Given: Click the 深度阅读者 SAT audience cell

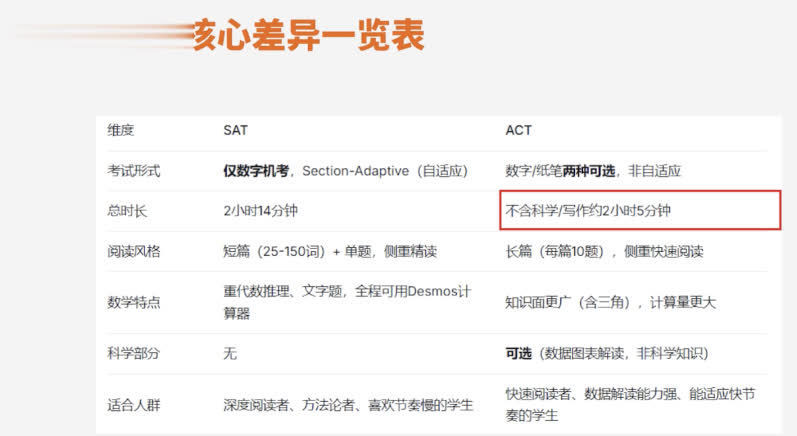Looking at the screenshot, I should (348, 405).
